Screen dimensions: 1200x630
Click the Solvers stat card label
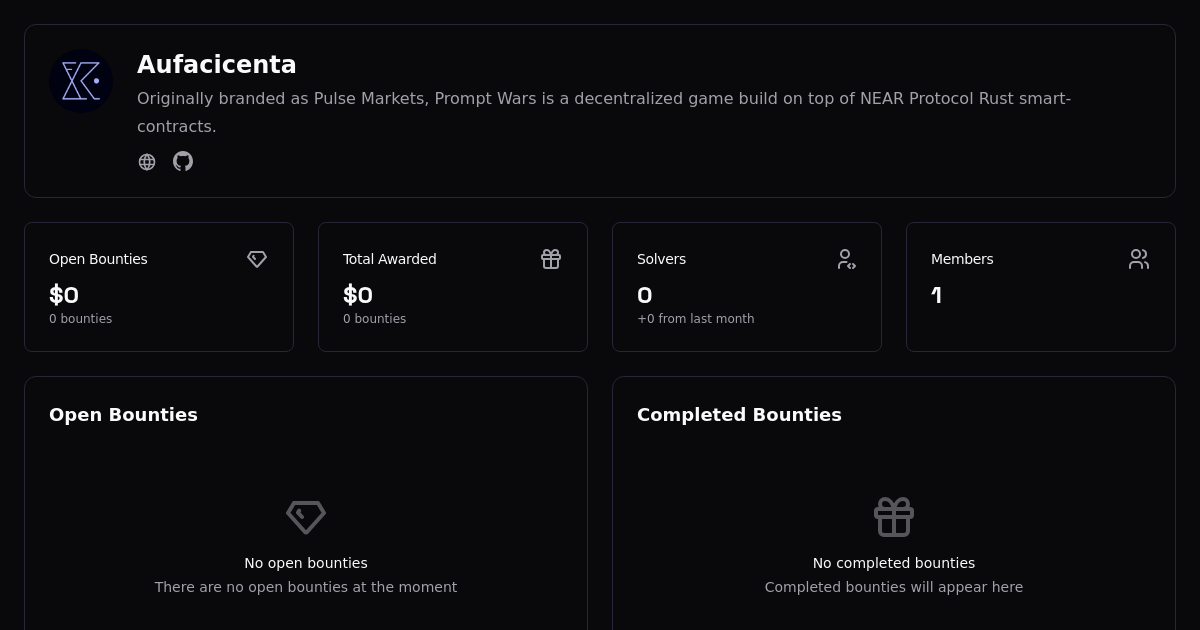click(661, 259)
